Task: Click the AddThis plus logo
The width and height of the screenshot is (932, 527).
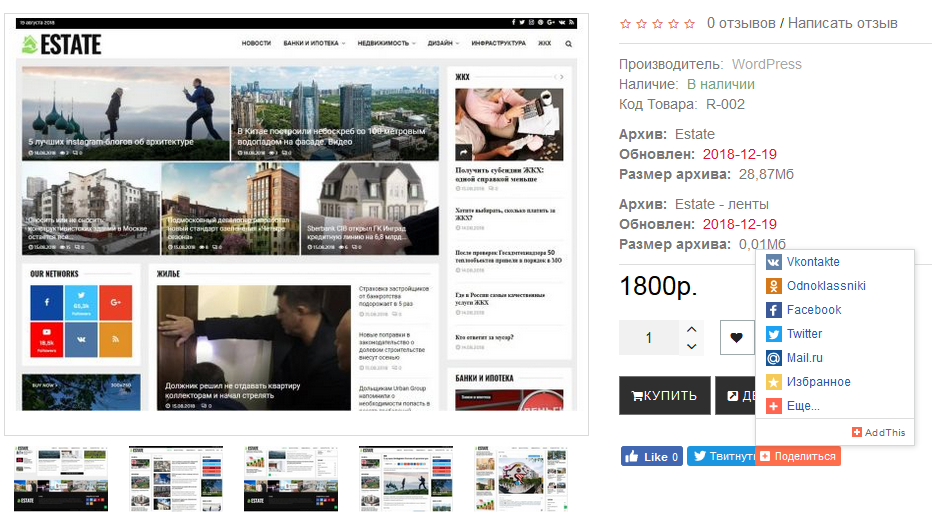Action: click(x=857, y=432)
